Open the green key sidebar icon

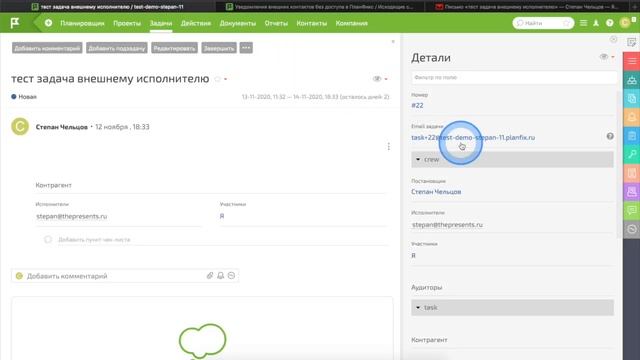pos(631,154)
